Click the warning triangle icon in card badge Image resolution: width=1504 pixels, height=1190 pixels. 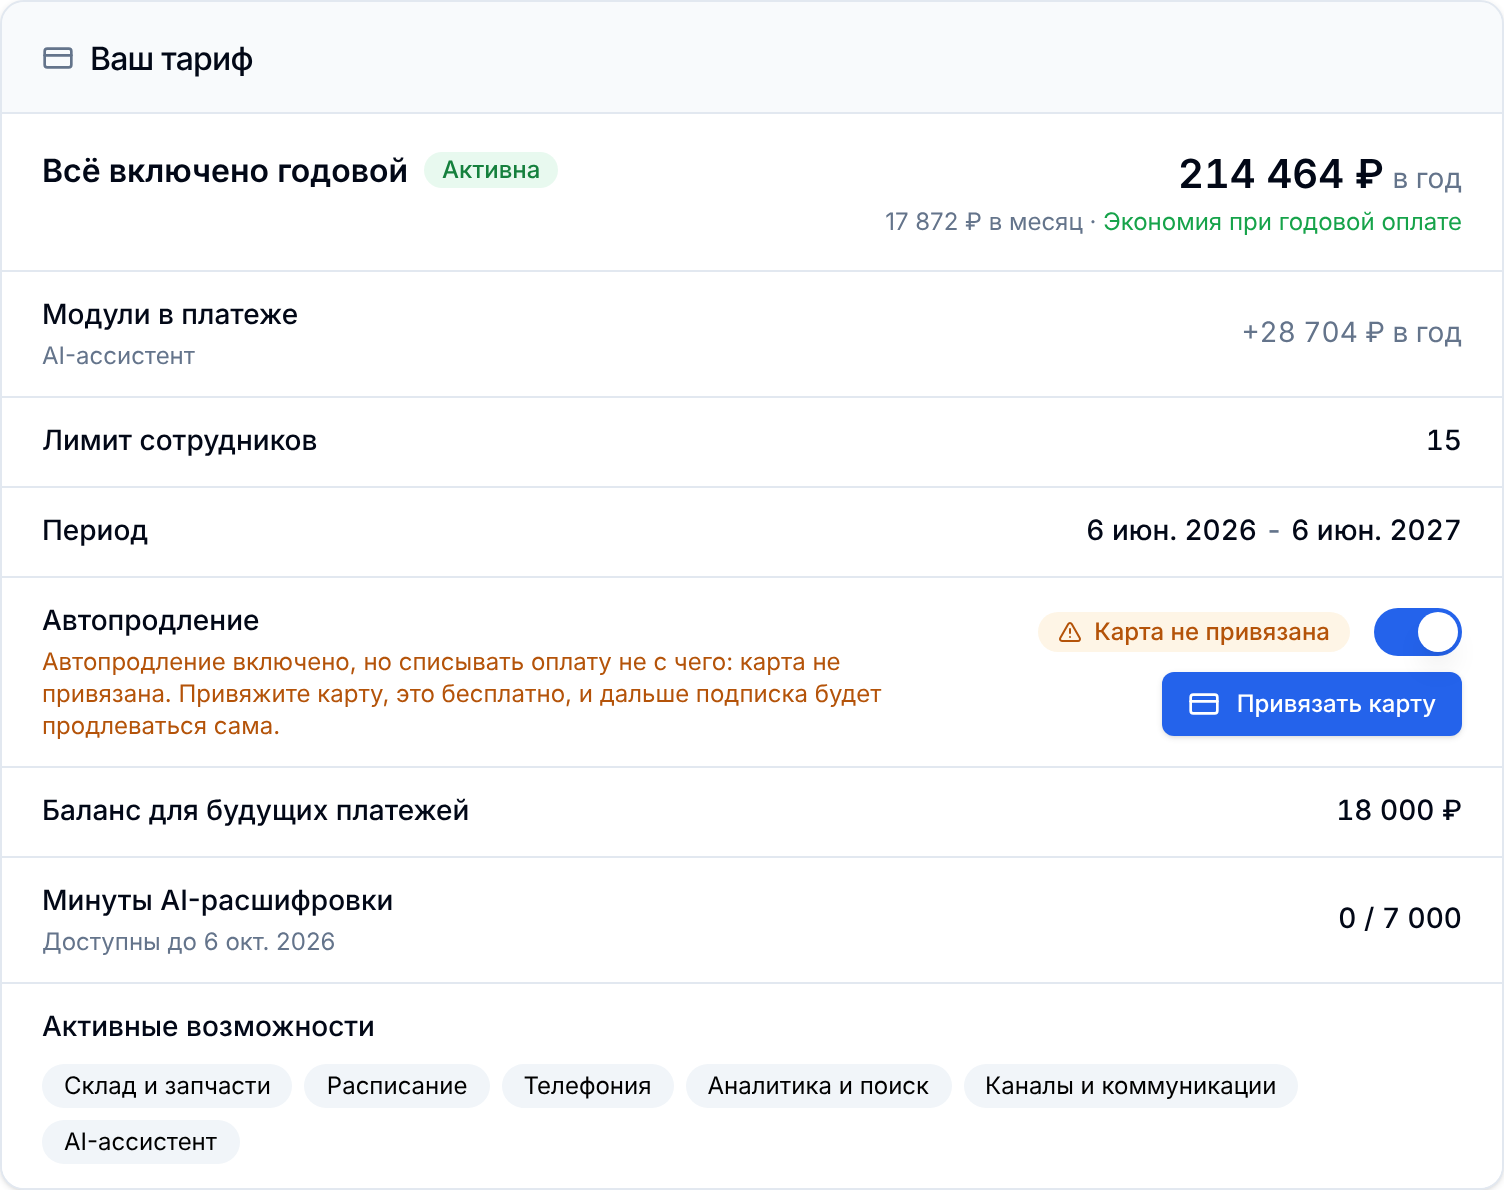(1070, 632)
